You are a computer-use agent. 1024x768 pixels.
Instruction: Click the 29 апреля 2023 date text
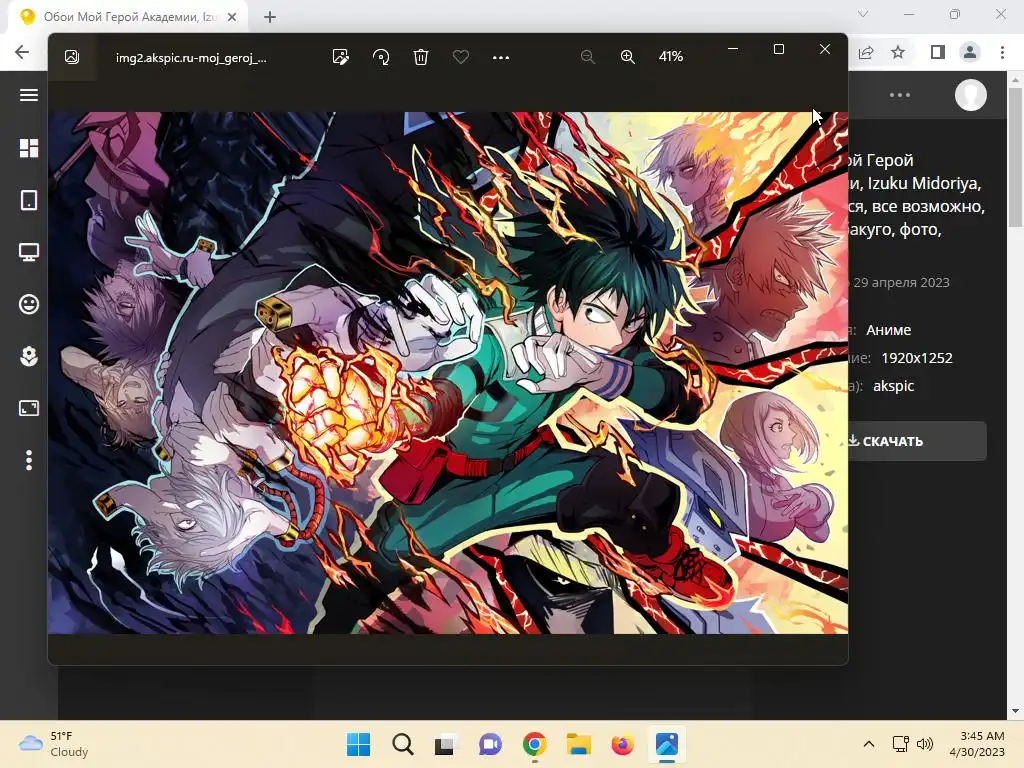[901, 283]
